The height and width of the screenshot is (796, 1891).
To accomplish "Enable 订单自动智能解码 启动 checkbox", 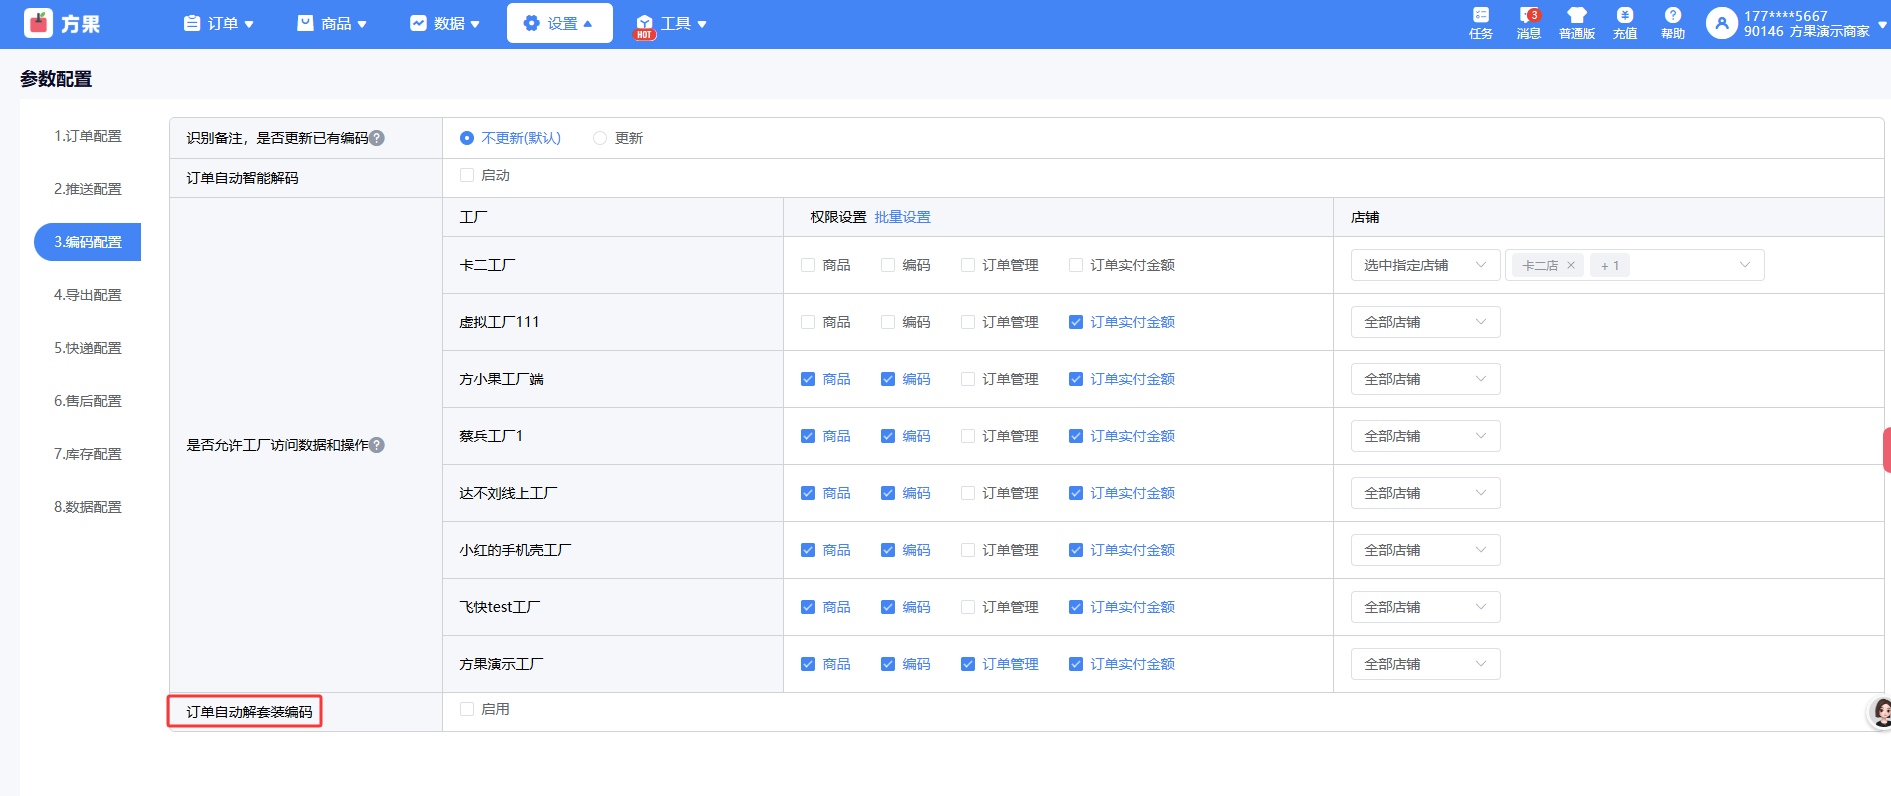I will (x=467, y=175).
